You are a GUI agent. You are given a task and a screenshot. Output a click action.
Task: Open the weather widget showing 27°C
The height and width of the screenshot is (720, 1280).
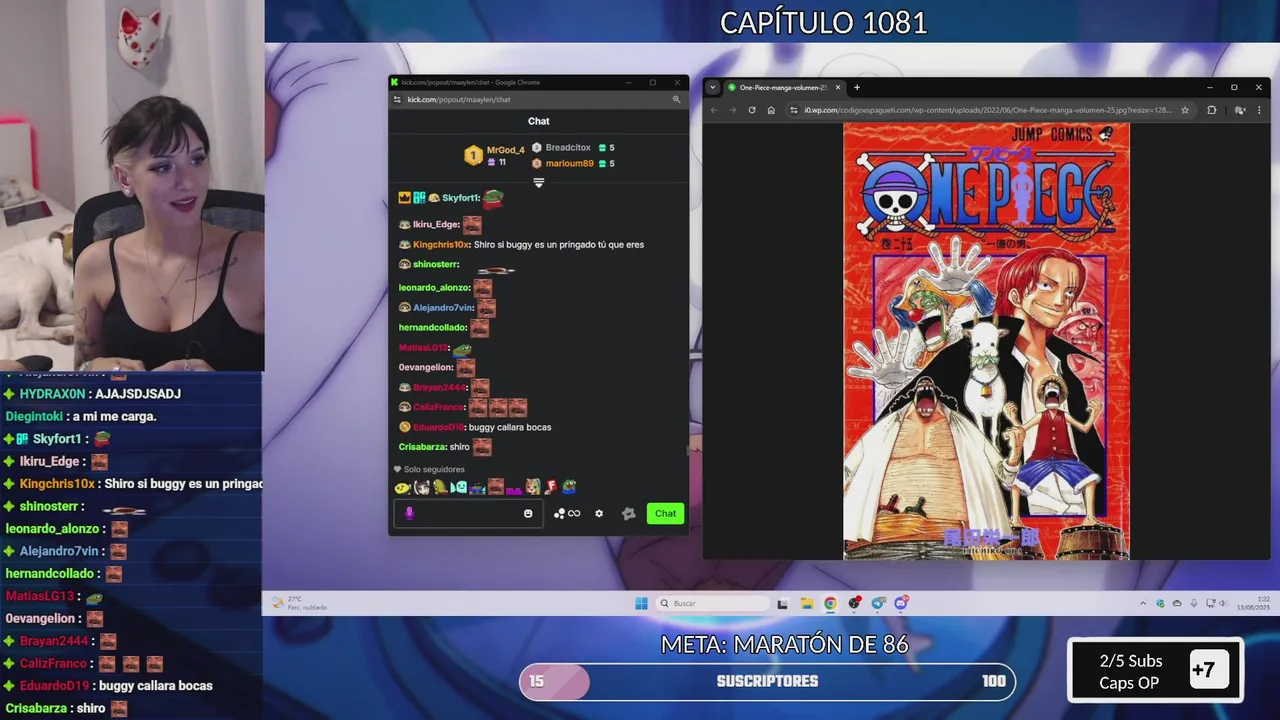point(297,603)
